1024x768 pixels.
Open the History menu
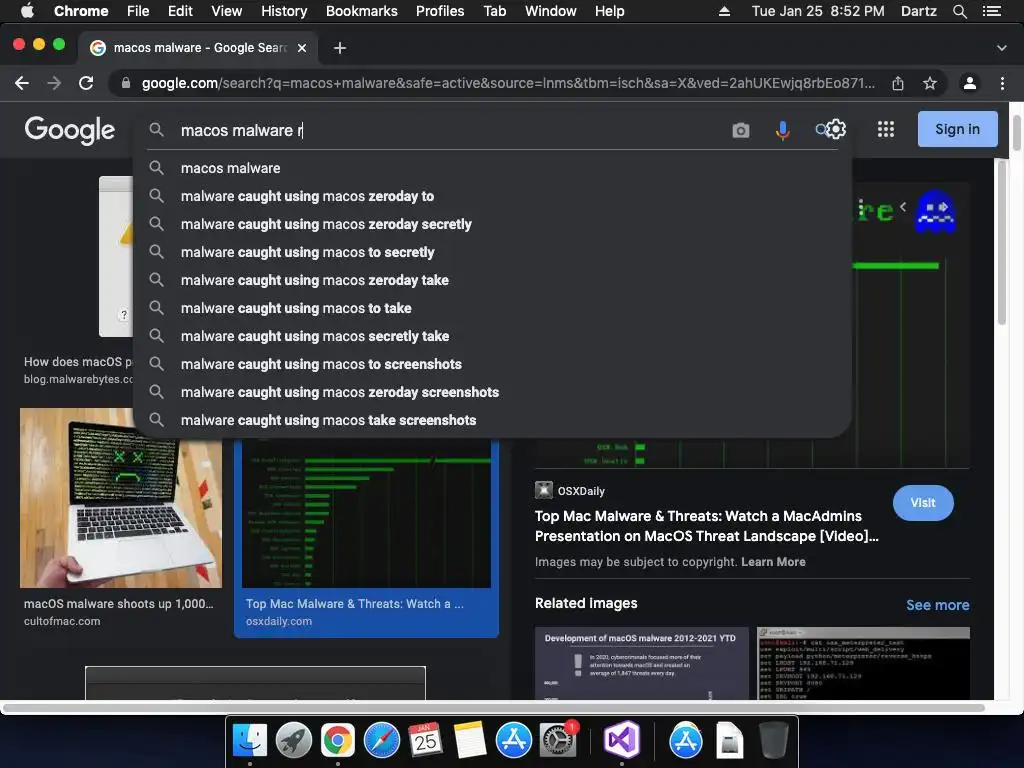pos(284,11)
